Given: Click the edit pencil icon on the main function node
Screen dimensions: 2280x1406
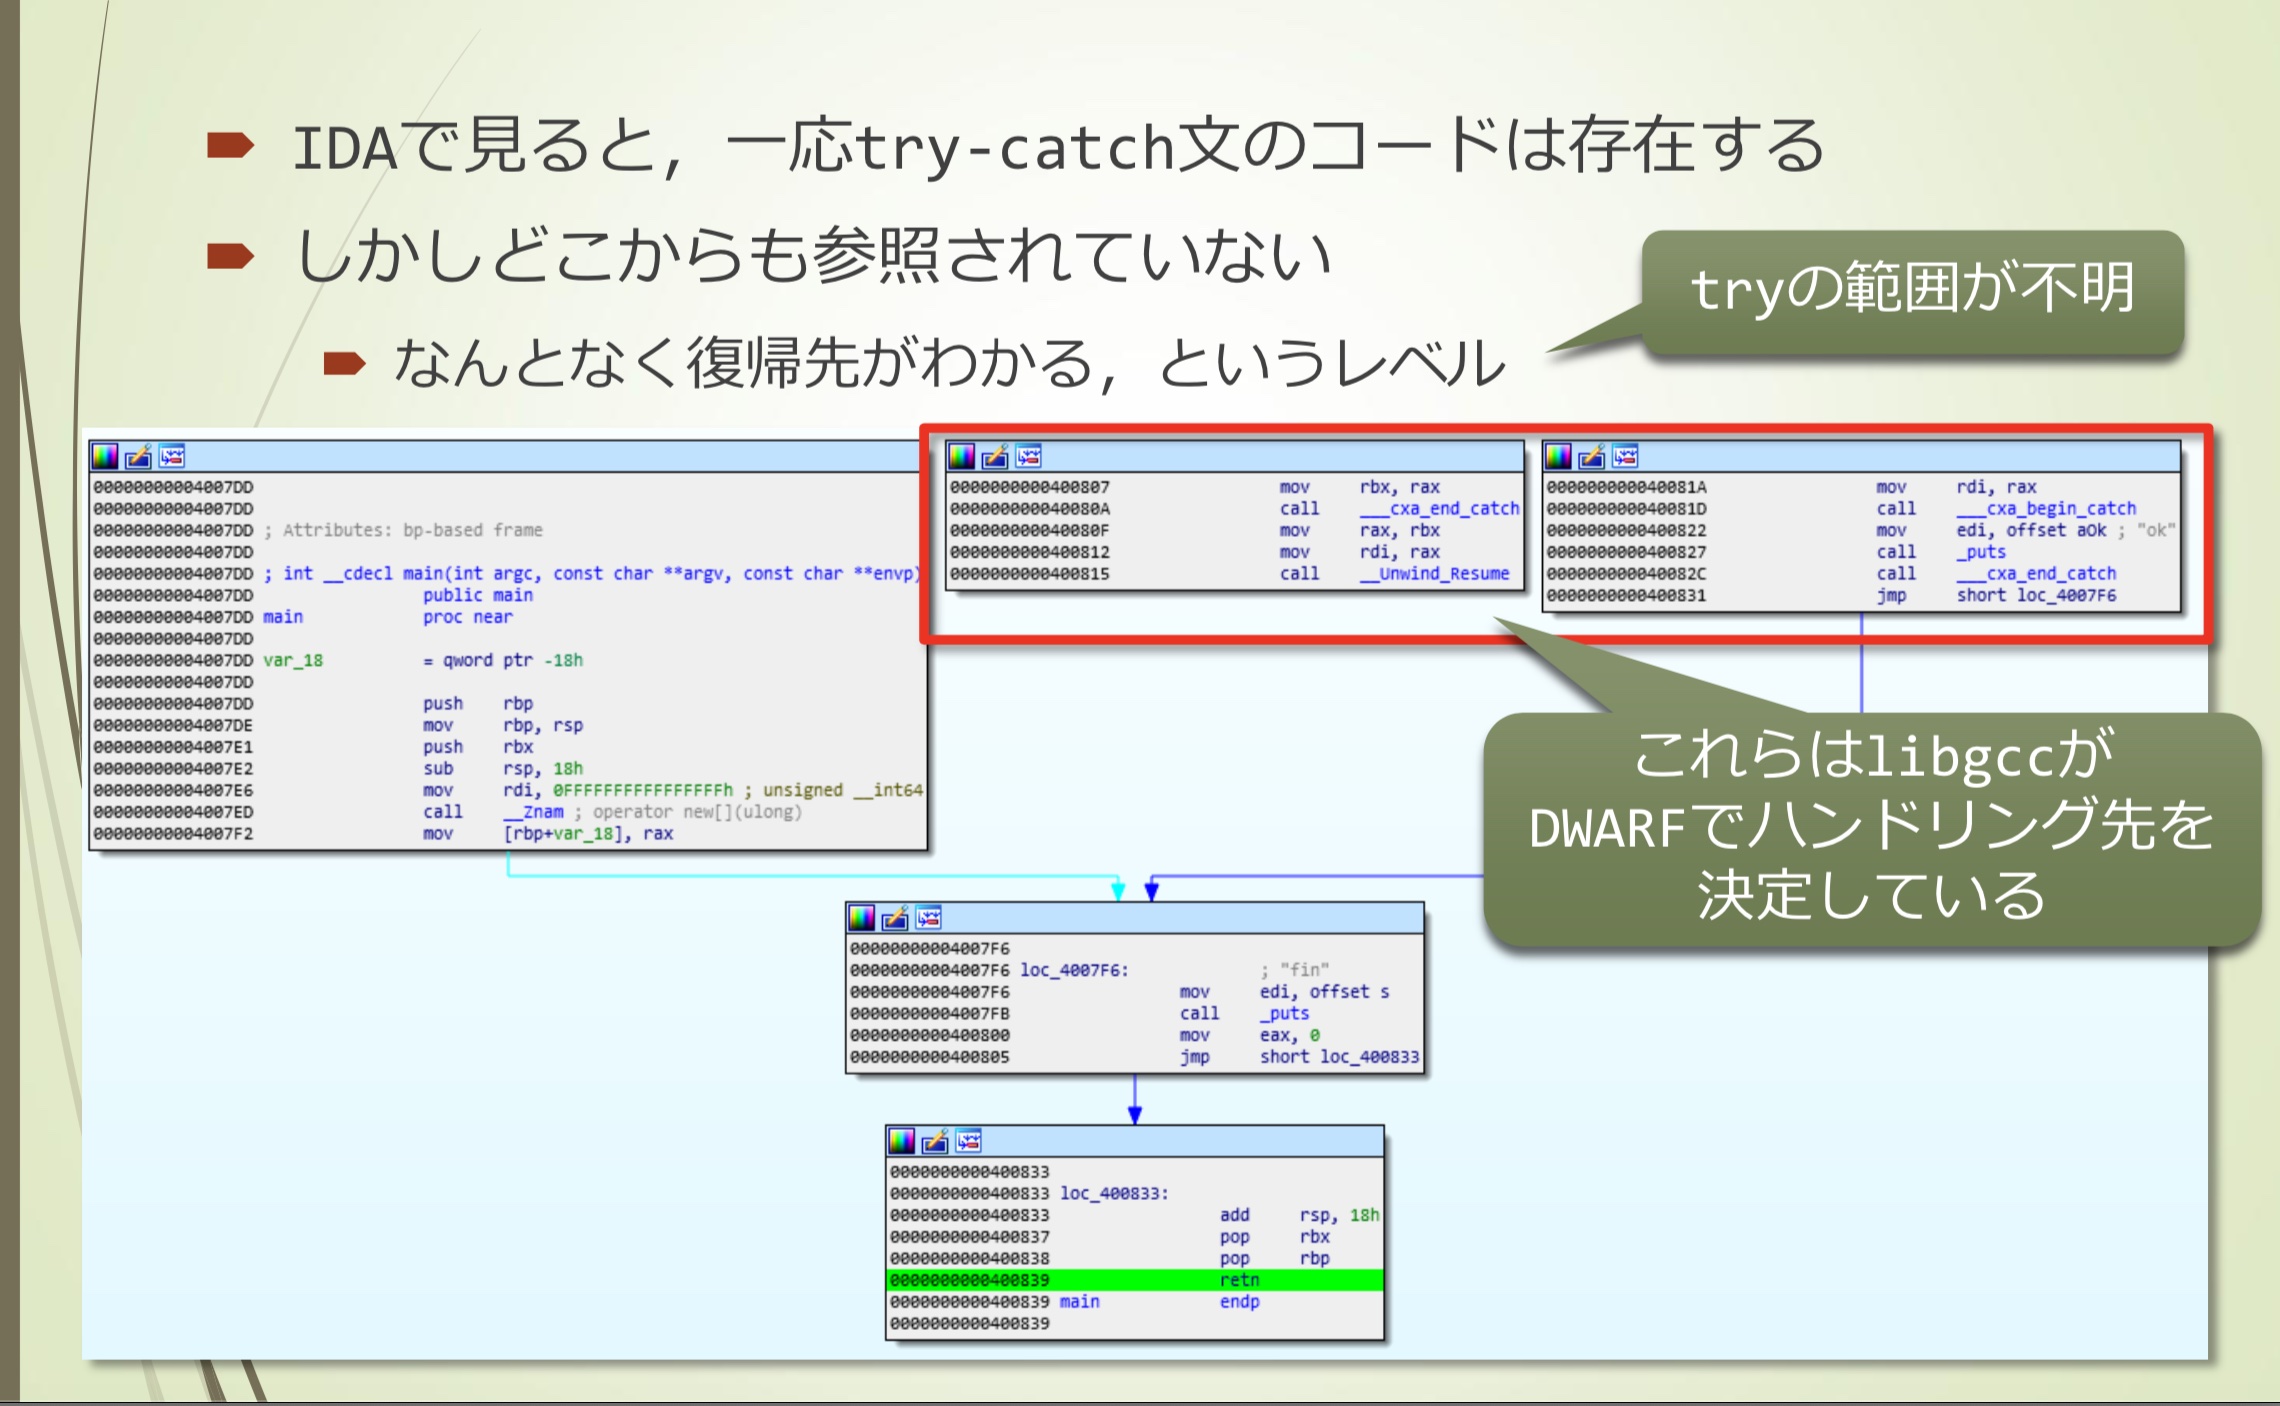Looking at the screenshot, I should point(139,457).
